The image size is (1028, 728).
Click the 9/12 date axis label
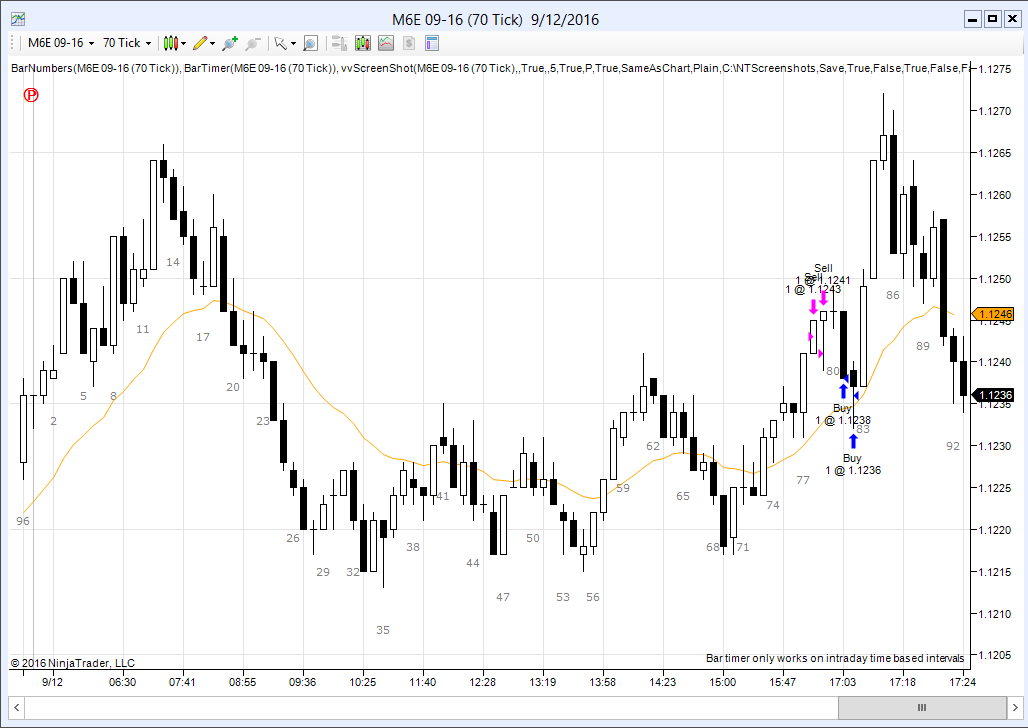(52, 682)
